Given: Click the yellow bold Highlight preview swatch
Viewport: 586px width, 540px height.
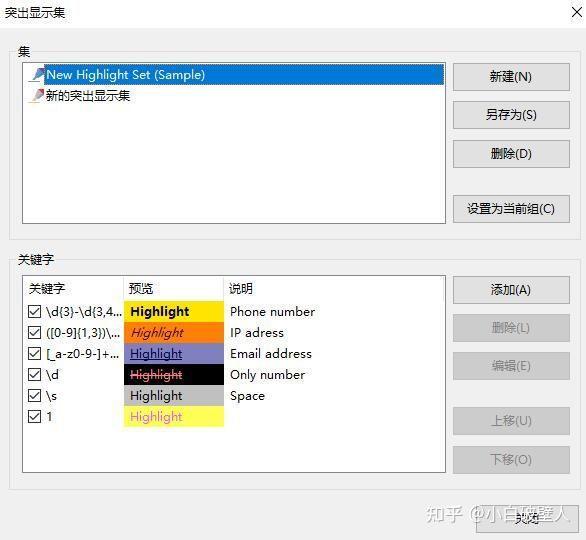Looking at the screenshot, I should click(x=174, y=311).
